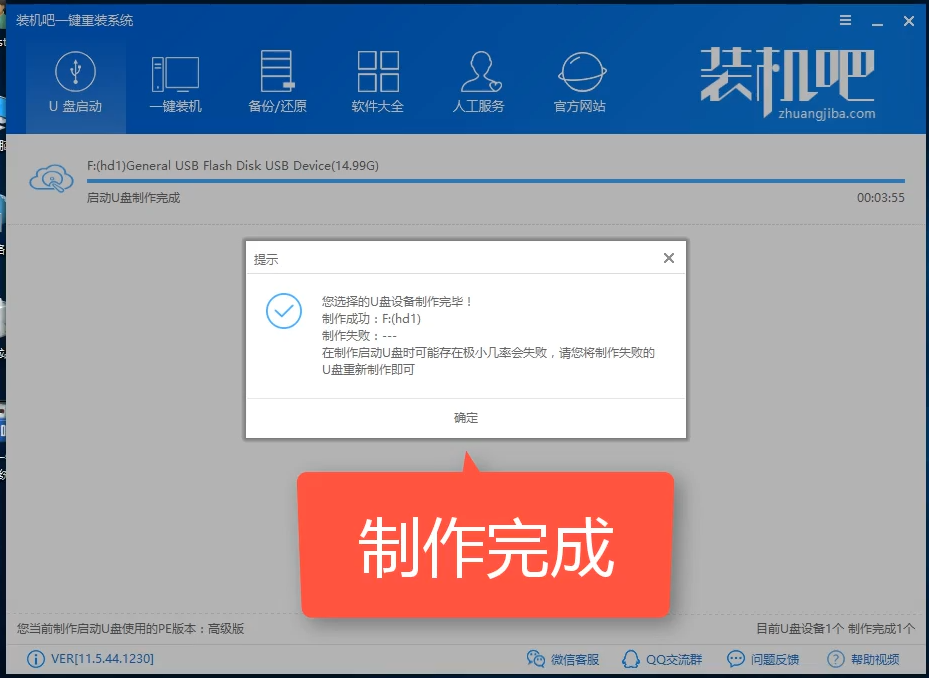Click the red 制作完成 callout banner
This screenshot has width=929, height=678.
point(484,545)
